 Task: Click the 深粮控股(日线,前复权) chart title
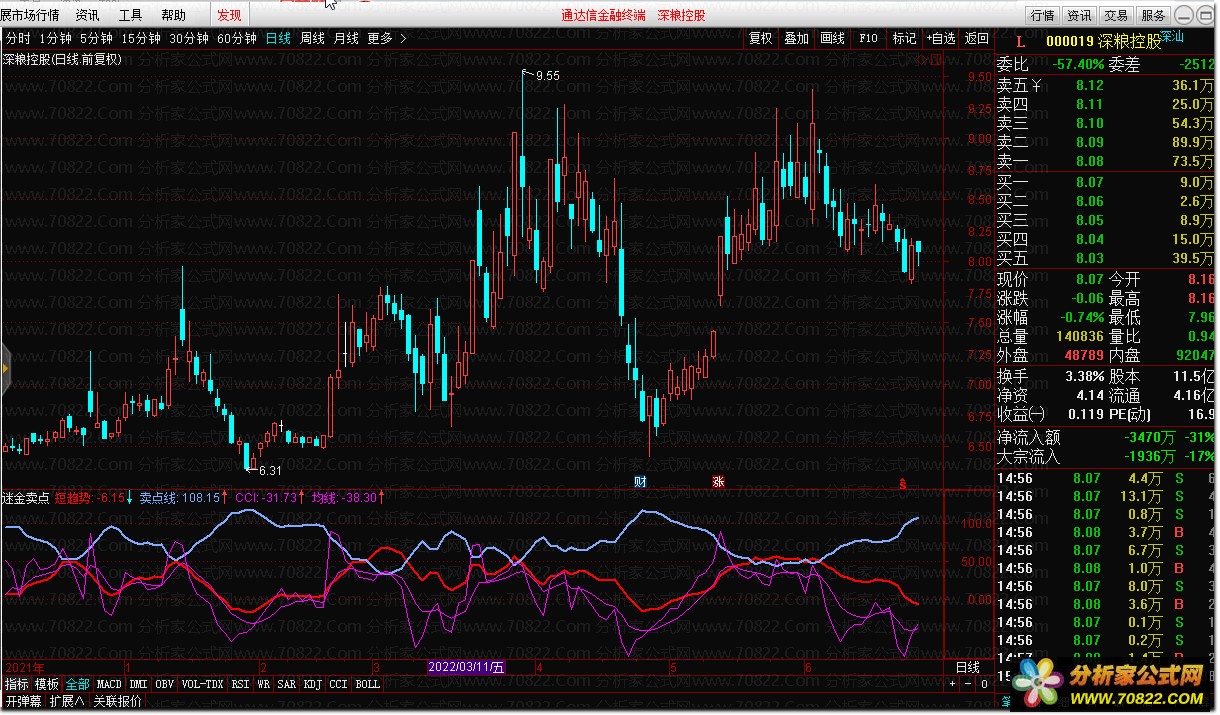pyautogui.click(x=62, y=59)
